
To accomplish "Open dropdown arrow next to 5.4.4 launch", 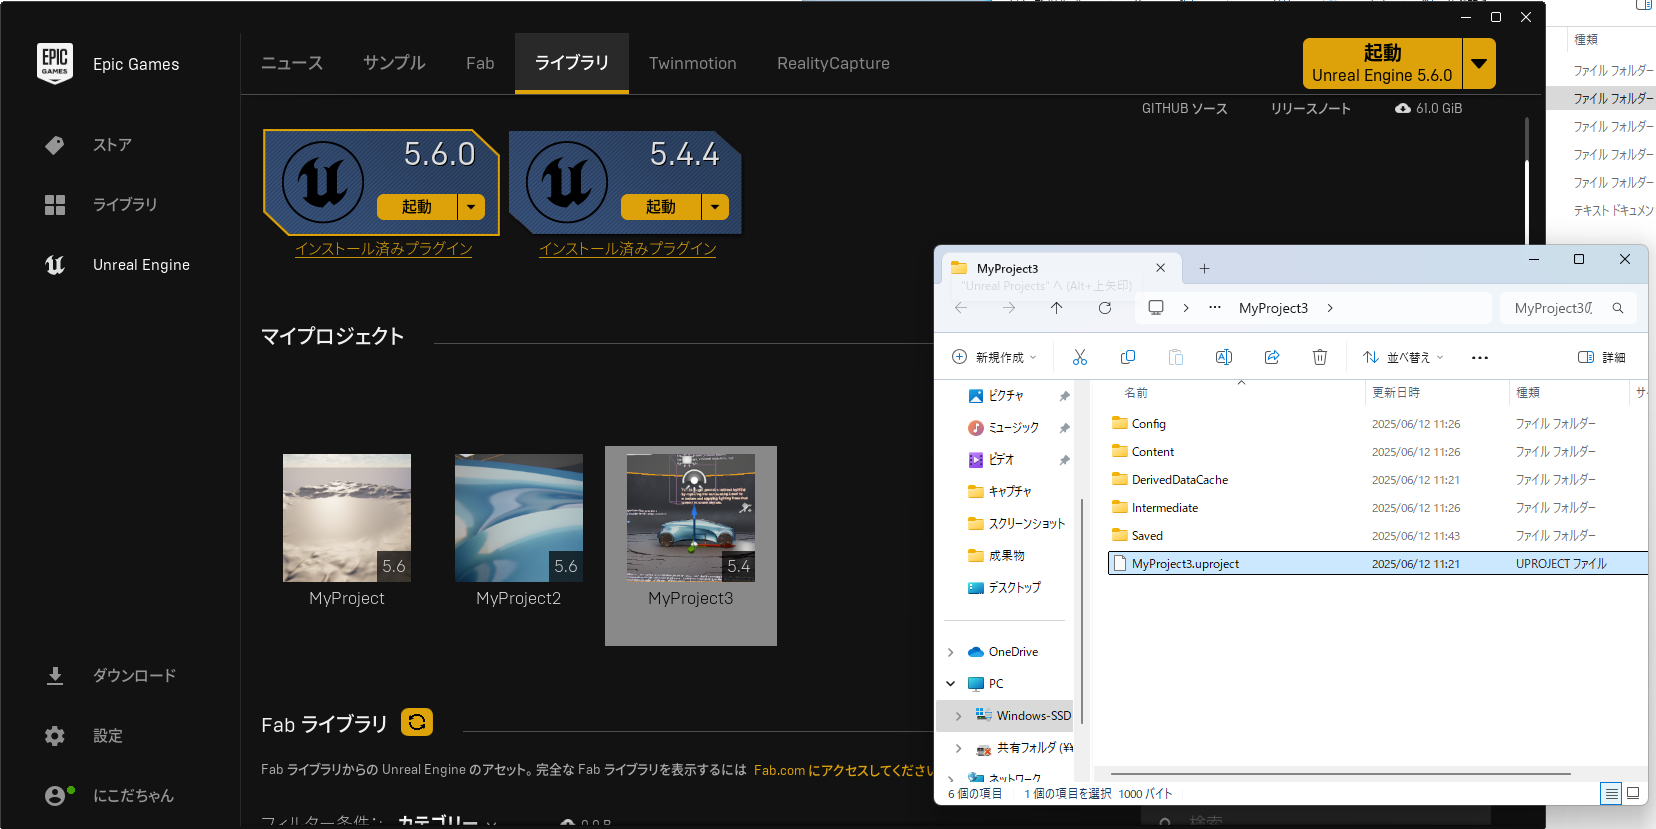I will 715,207.
